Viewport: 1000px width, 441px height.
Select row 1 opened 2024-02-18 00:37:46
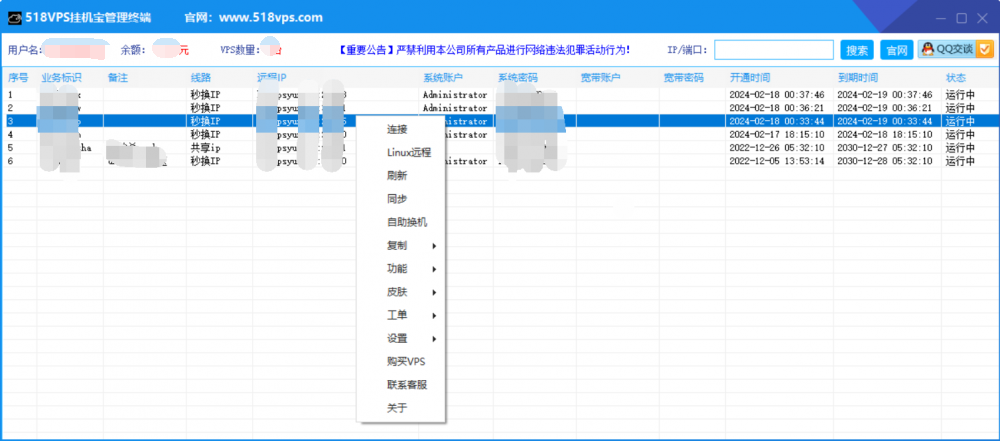tap(500, 94)
